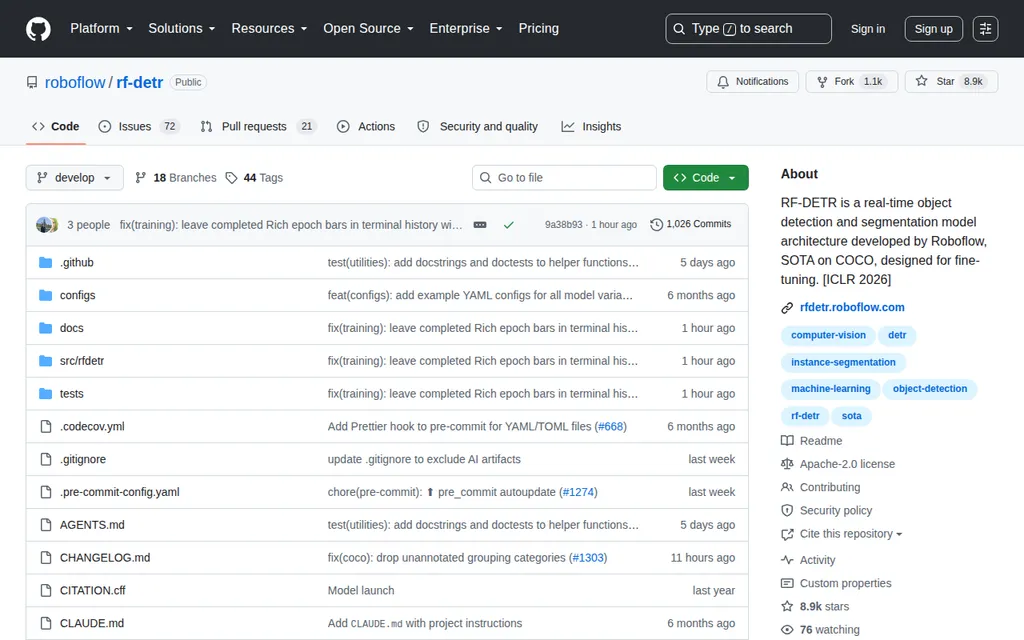The image size is (1024, 640).
Task: Expand the Resources menu
Action: coord(269,29)
